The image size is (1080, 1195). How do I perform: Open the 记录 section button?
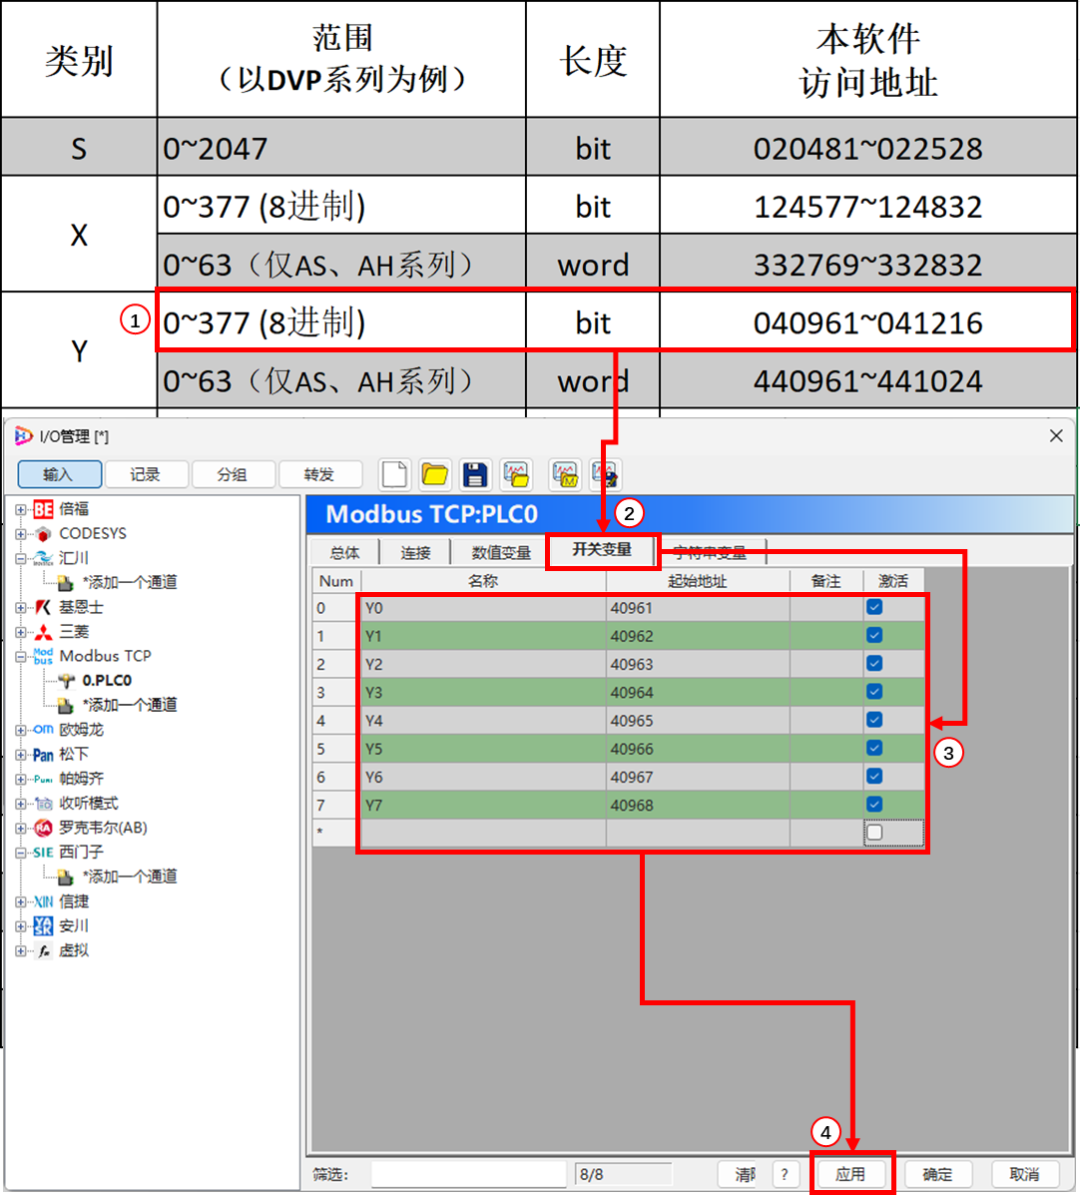(145, 474)
